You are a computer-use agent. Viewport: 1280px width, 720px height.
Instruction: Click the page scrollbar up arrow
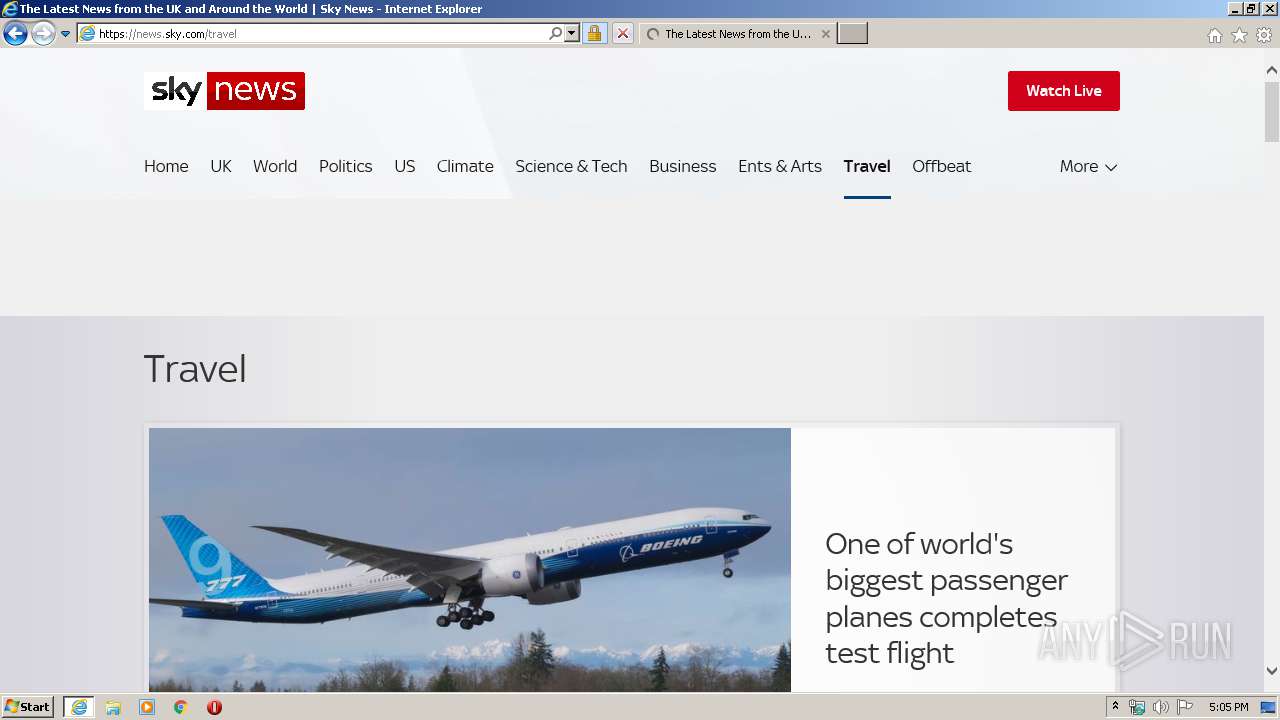[x=1272, y=70]
